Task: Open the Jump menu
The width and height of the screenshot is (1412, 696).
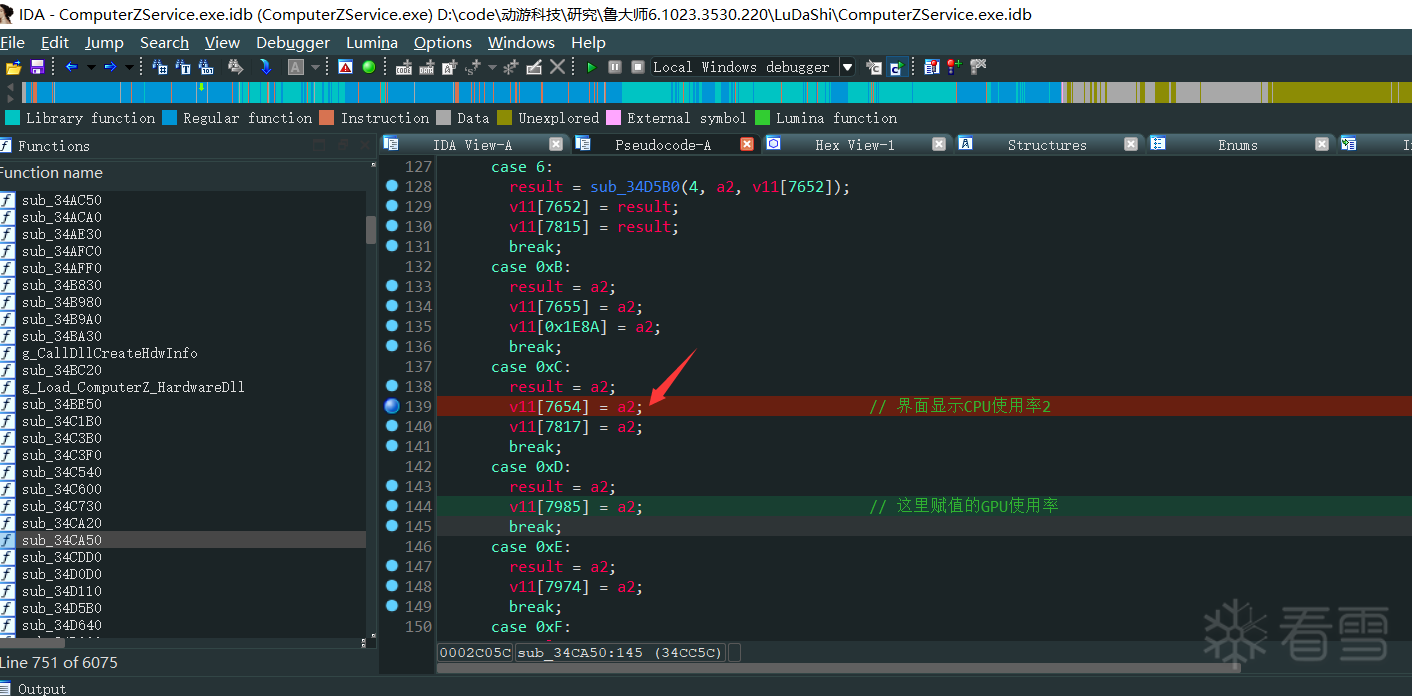Action: pos(104,42)
